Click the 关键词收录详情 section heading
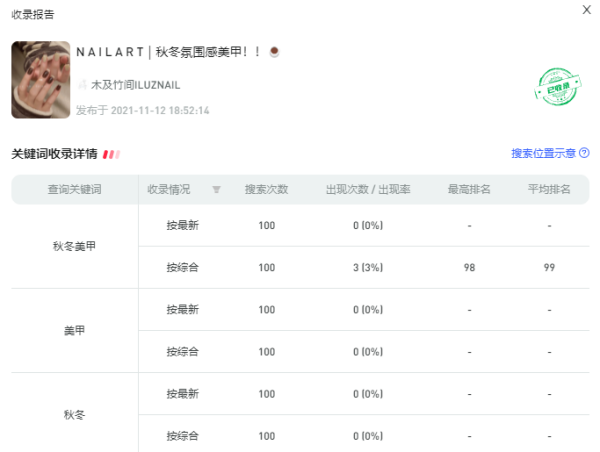The width and height of the screenshot is (600, 452). click(54, 154)
